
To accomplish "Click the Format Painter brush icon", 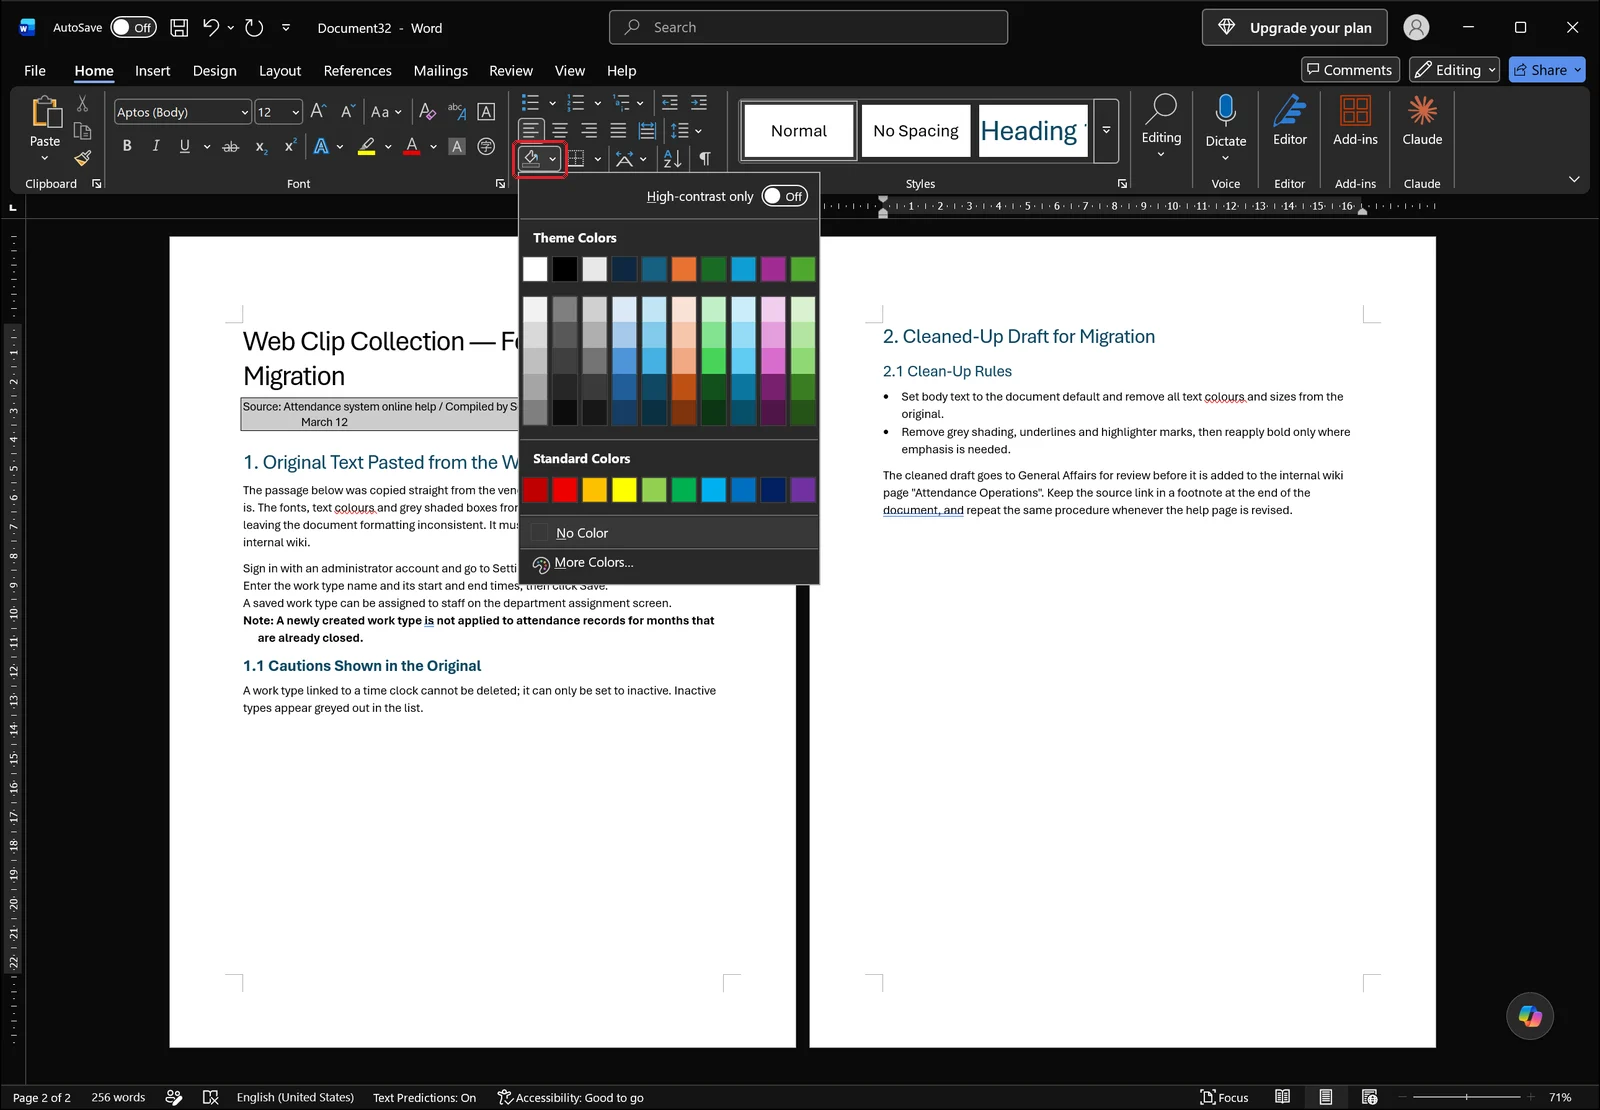I will click(83, 157).
